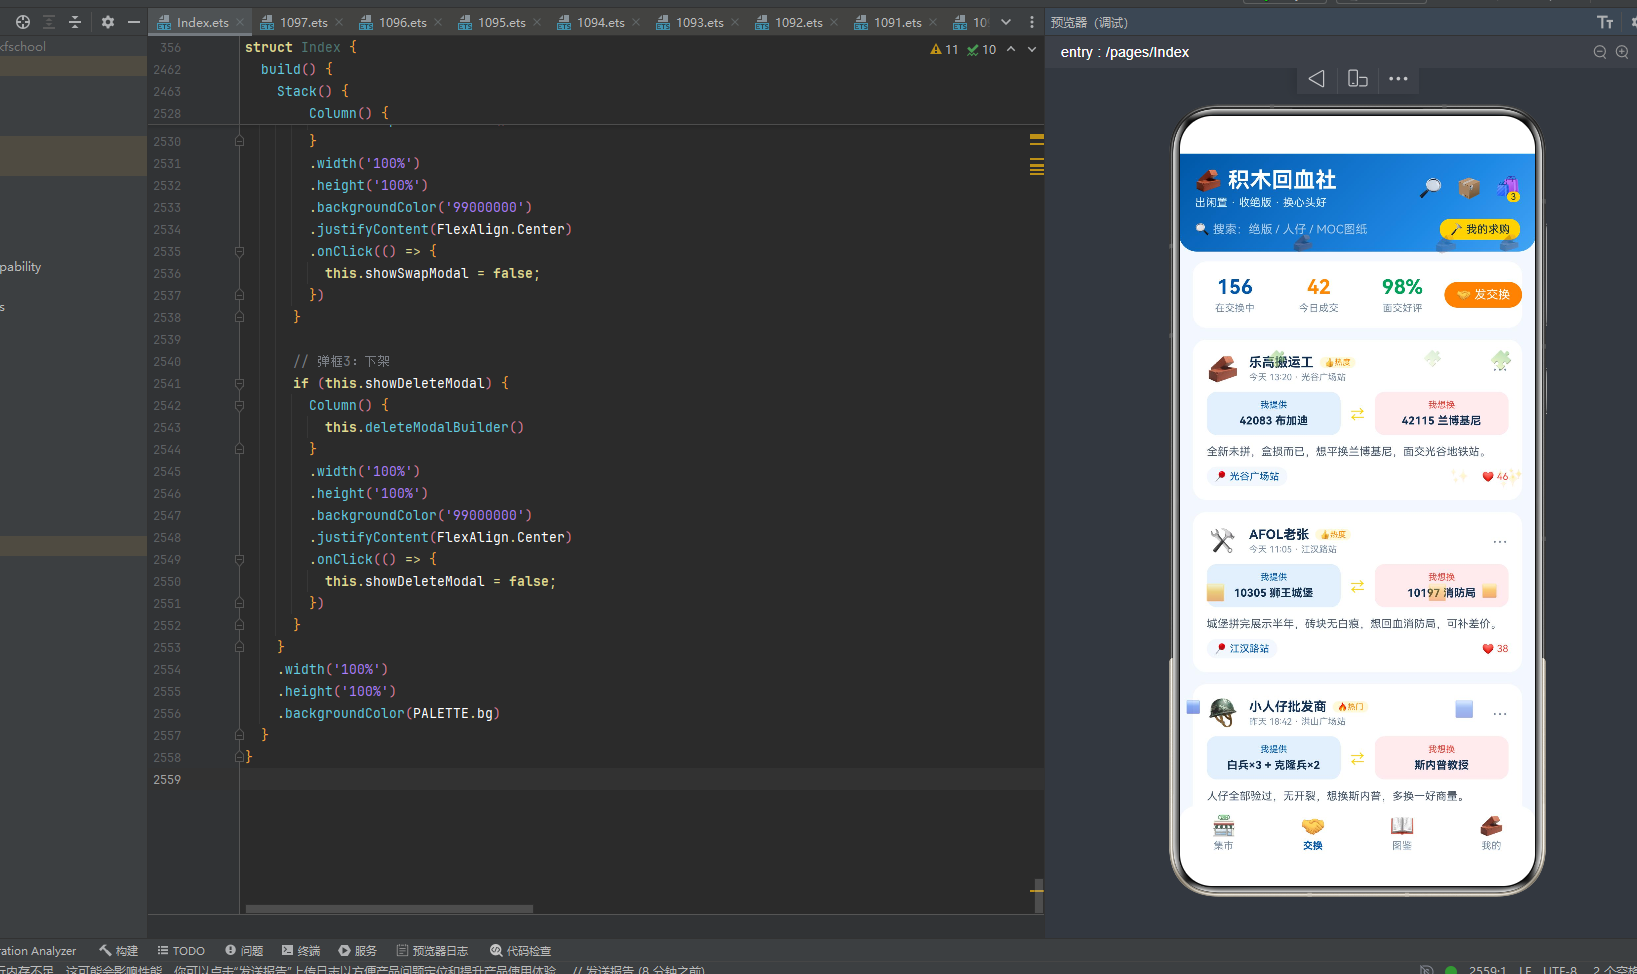Close the 1097.ets tab
The image size is (1637, 974).
[x=339, y=22]
